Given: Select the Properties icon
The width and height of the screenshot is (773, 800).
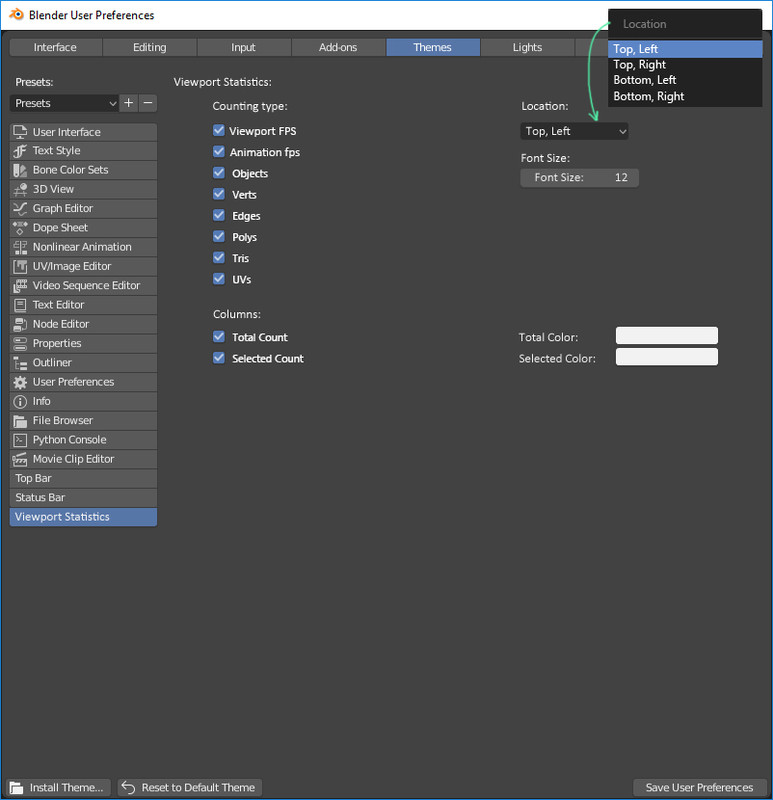Looking at the screenshot, I should (x=20, y=344).
